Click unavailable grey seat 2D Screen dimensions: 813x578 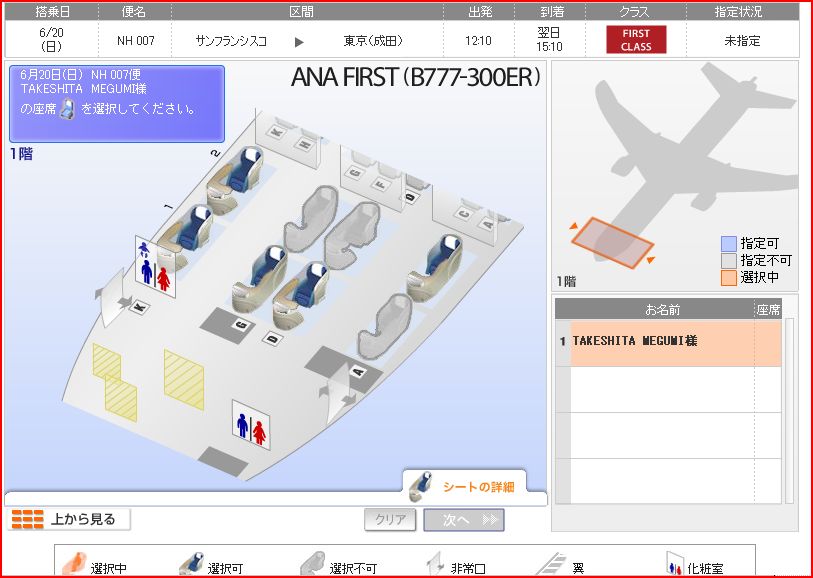(353, 235)
